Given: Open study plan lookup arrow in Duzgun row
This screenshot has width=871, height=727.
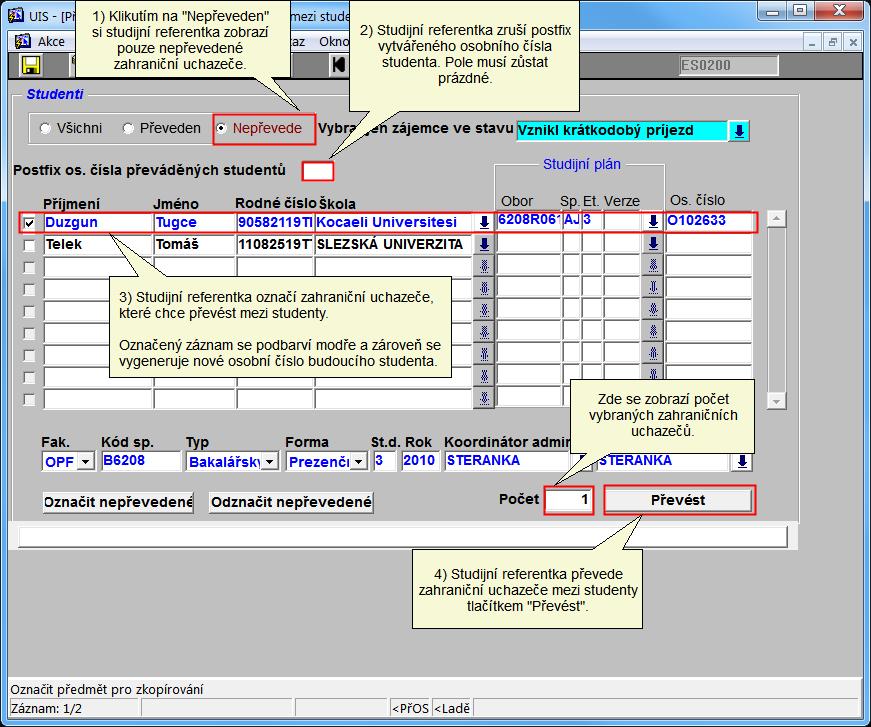Looking at the screenshot, I should click(x=653, y=222).
